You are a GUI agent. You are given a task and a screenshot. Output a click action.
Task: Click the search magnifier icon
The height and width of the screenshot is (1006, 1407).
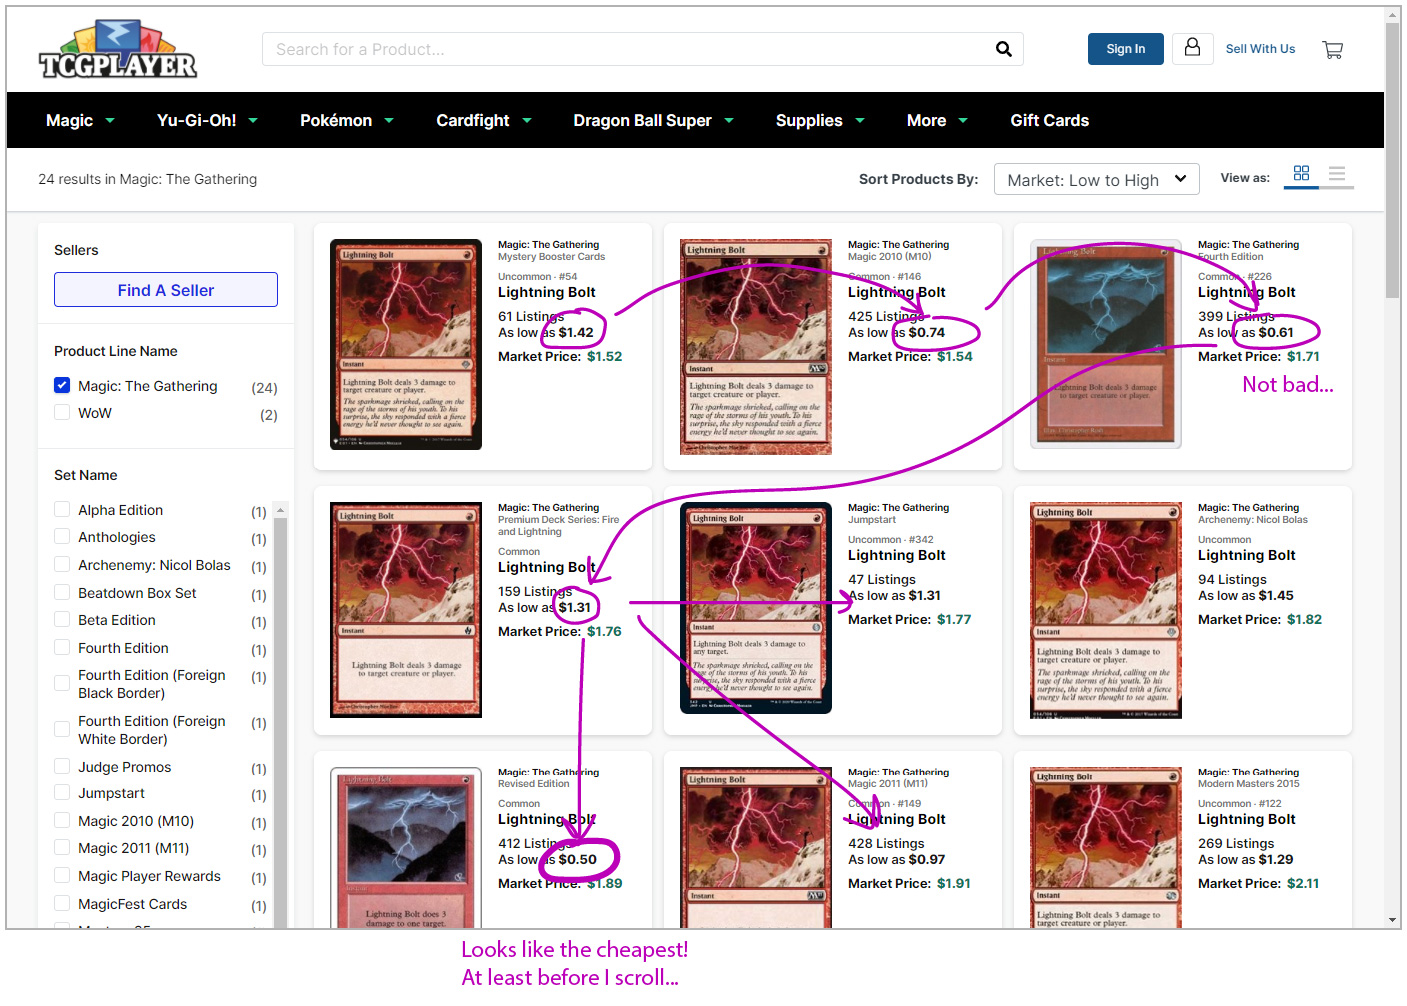1003,49
